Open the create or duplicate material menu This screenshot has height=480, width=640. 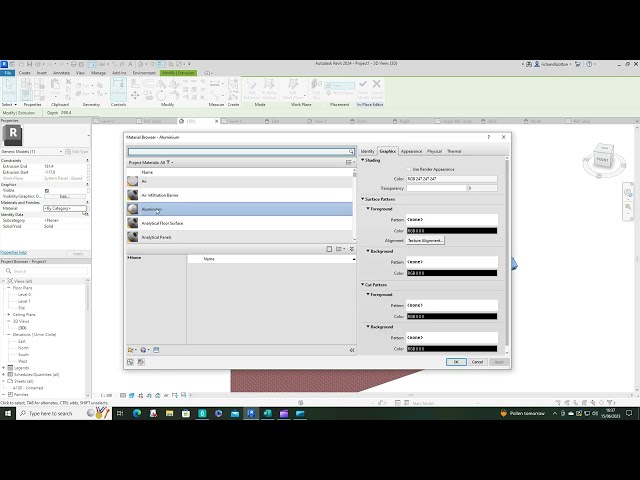tap(144, 350)
